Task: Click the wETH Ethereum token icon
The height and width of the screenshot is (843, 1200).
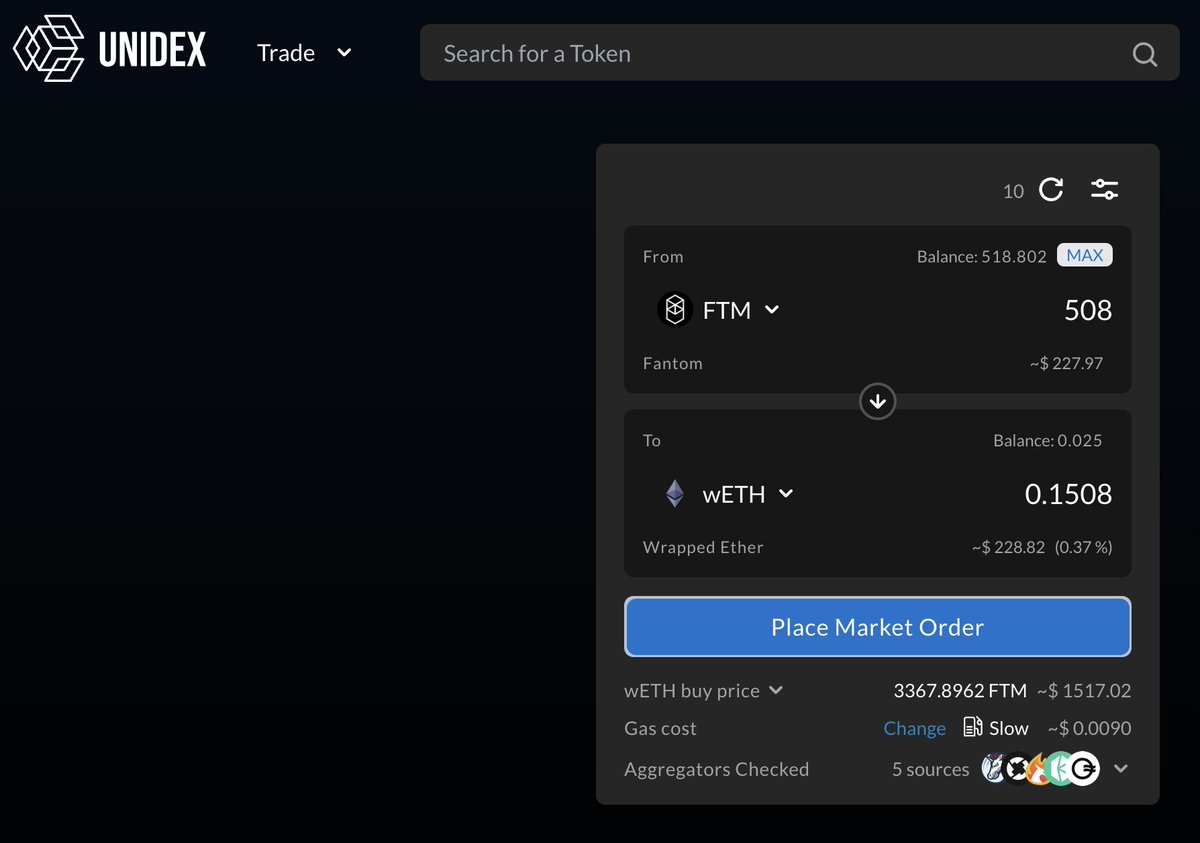Action: pyautogui.click(x=675, y=494)
